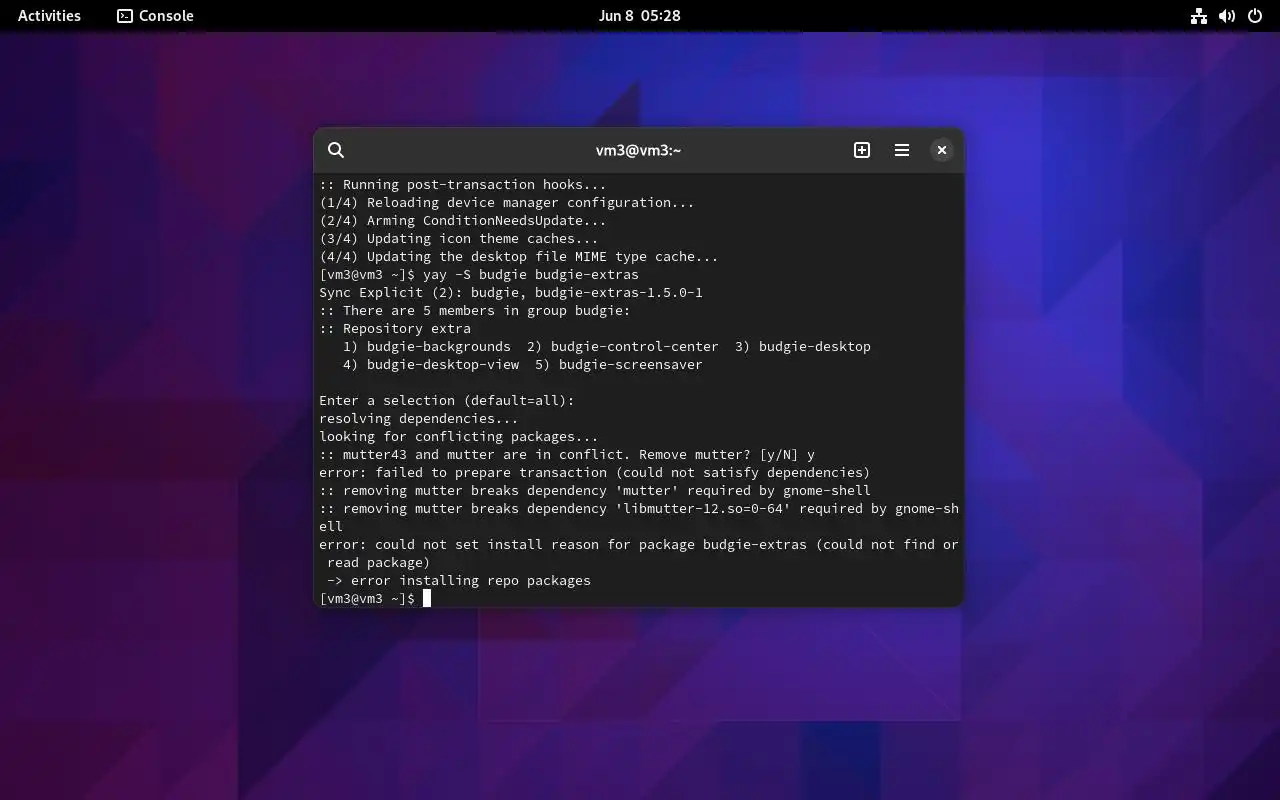This screenshot has height=800, width=1280.
Task: Open the Console hamburger menu
Action: [902, 150]
